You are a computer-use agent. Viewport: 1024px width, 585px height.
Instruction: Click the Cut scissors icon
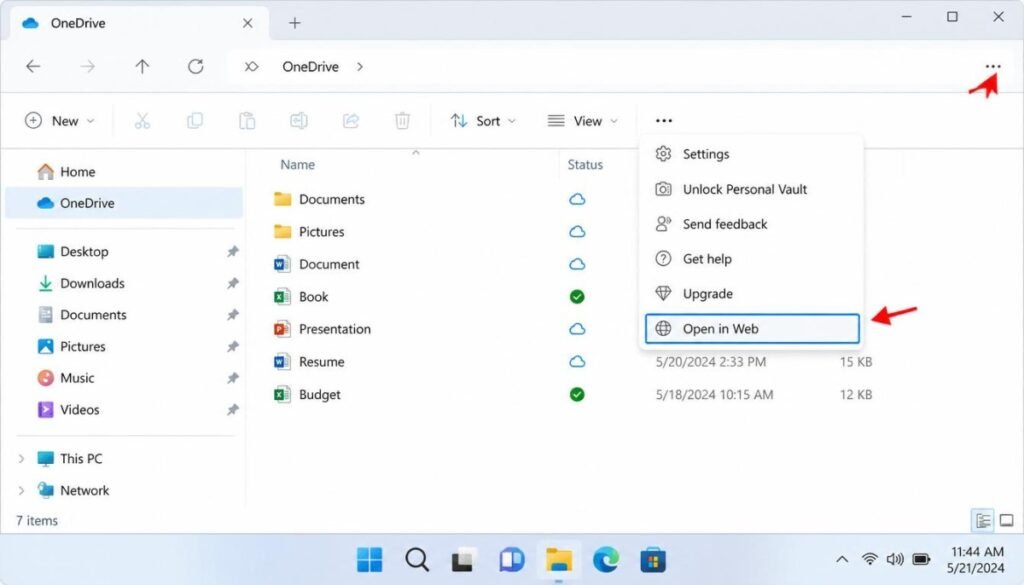pyautogui.click(x=142, y=121)
